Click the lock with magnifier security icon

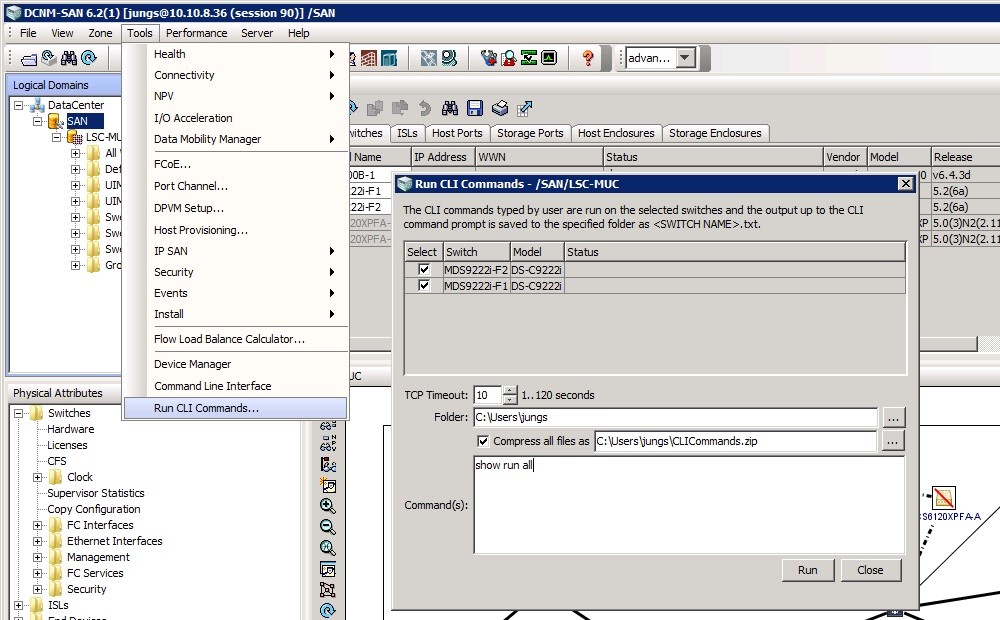tap(508, 59)
